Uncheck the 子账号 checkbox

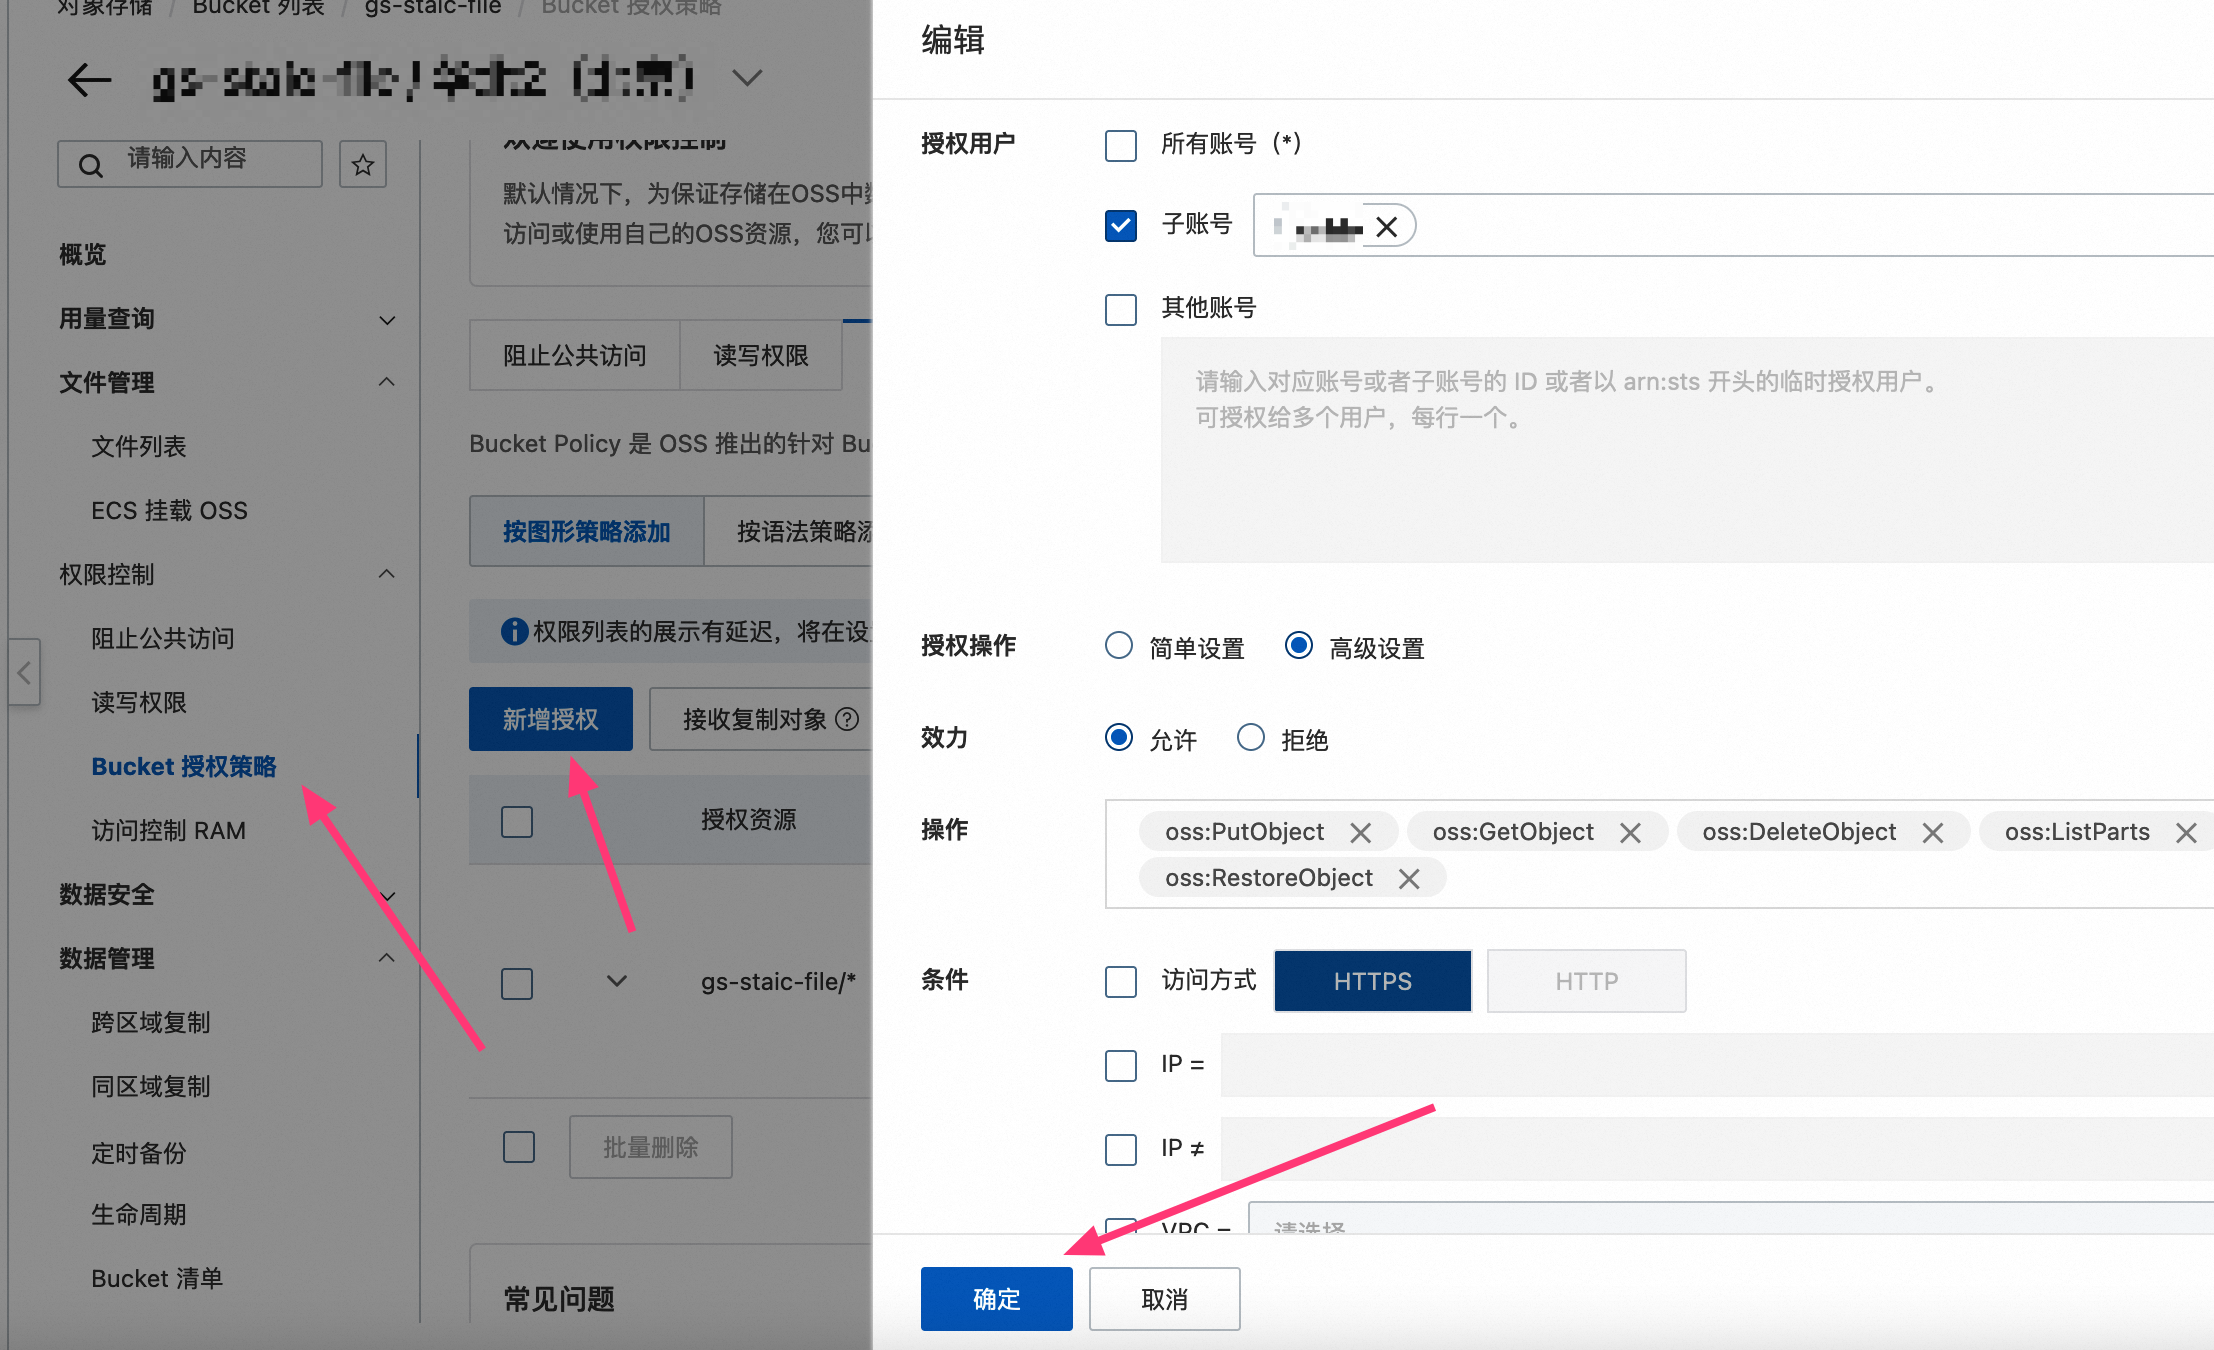click(x=1121, y=225)
